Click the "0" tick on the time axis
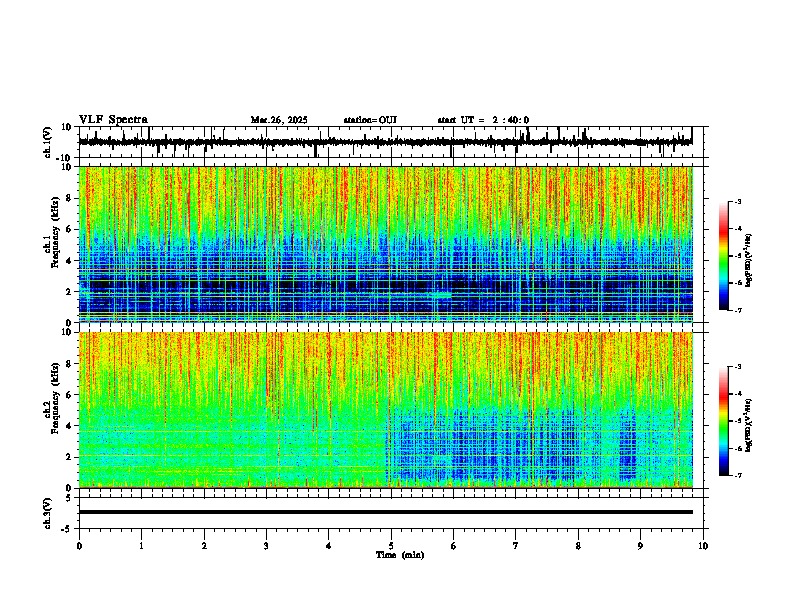Viewport: 792px width, 612px height. [x=79, y=546]
